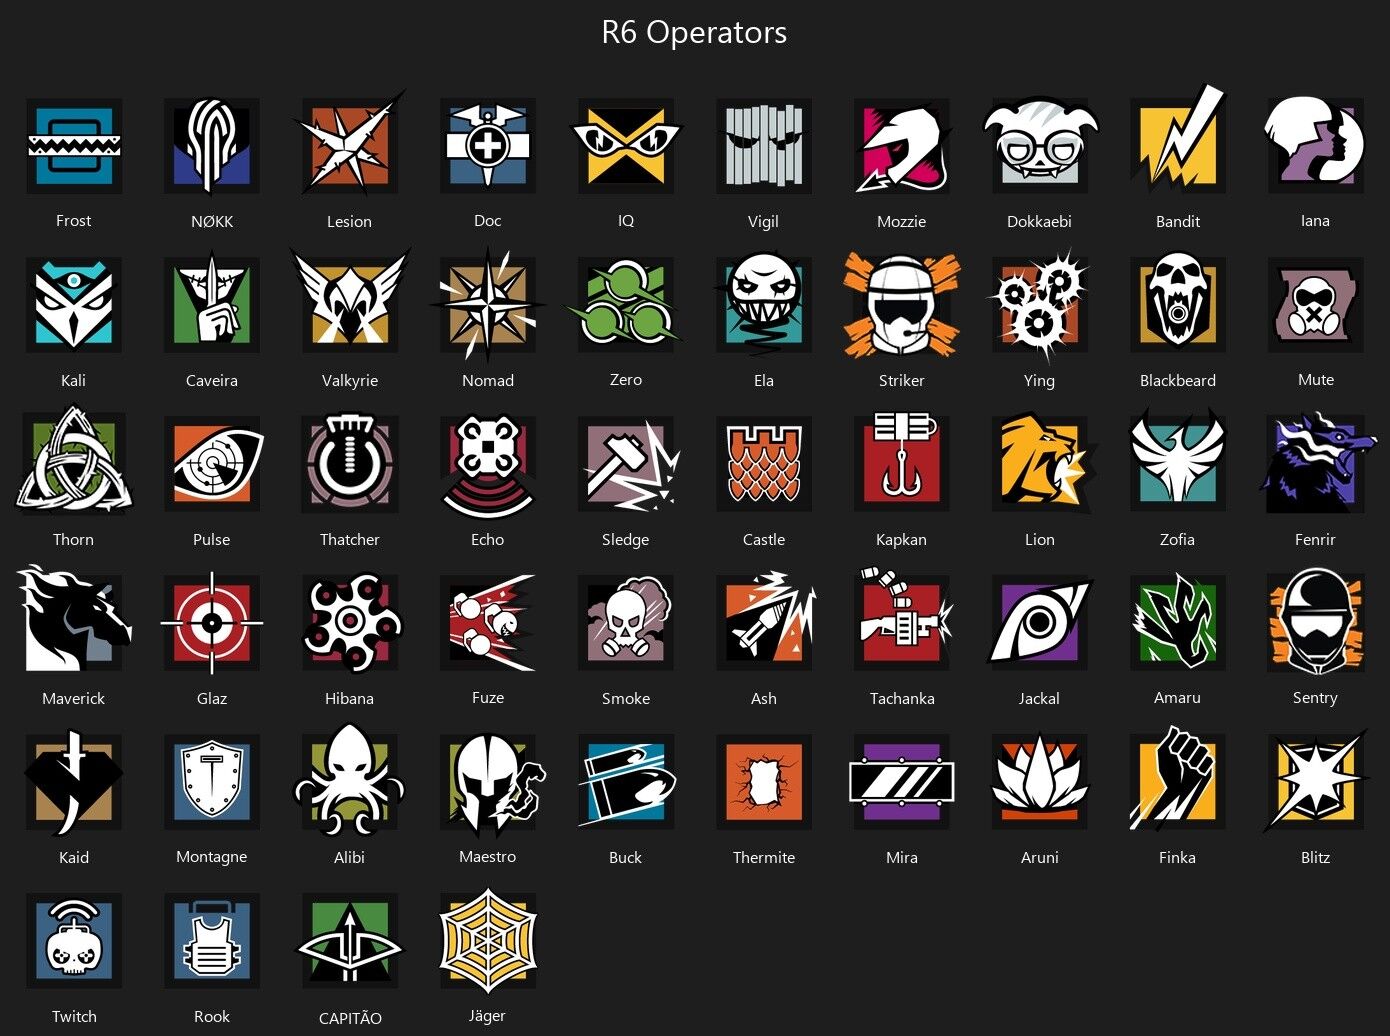Click the R6 Operators heading
The image size is (1390, 1036).
coord(694,32)
